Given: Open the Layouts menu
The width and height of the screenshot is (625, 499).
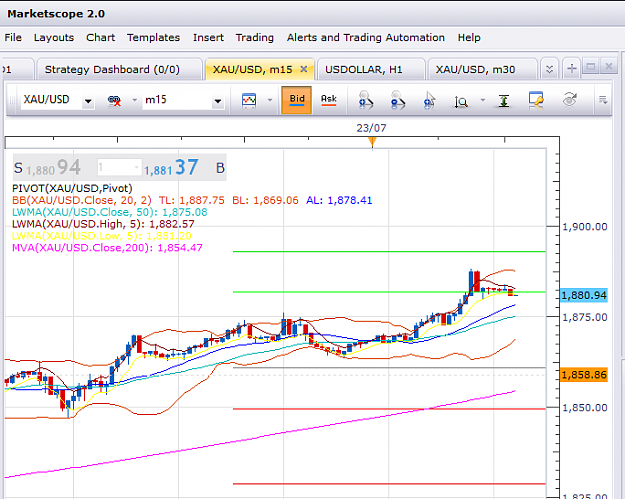Looking at the screenshot, I should point(54,37).
